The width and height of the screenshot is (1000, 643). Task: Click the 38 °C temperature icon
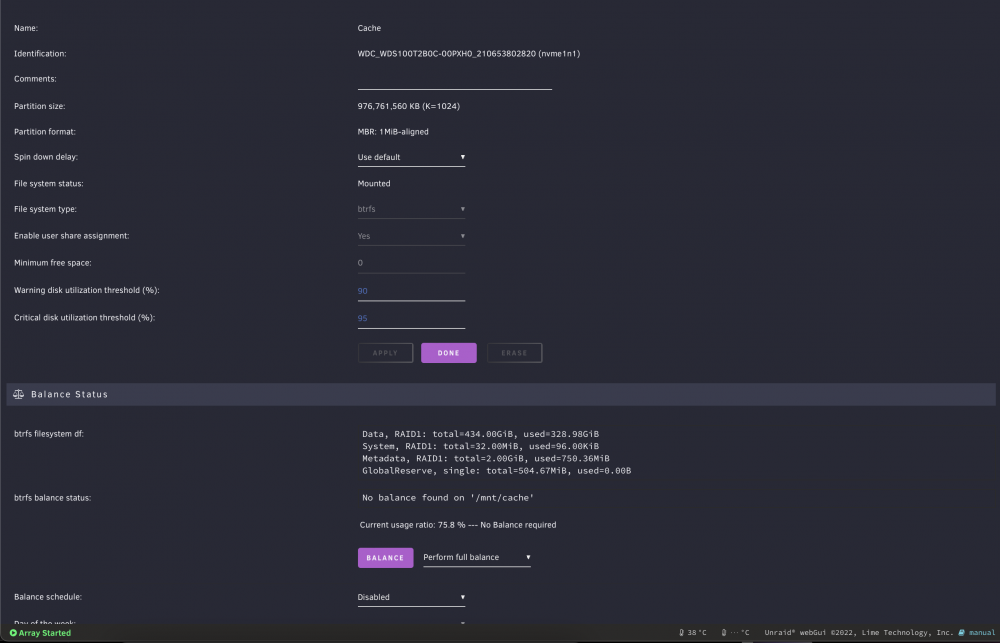(682, 633)
